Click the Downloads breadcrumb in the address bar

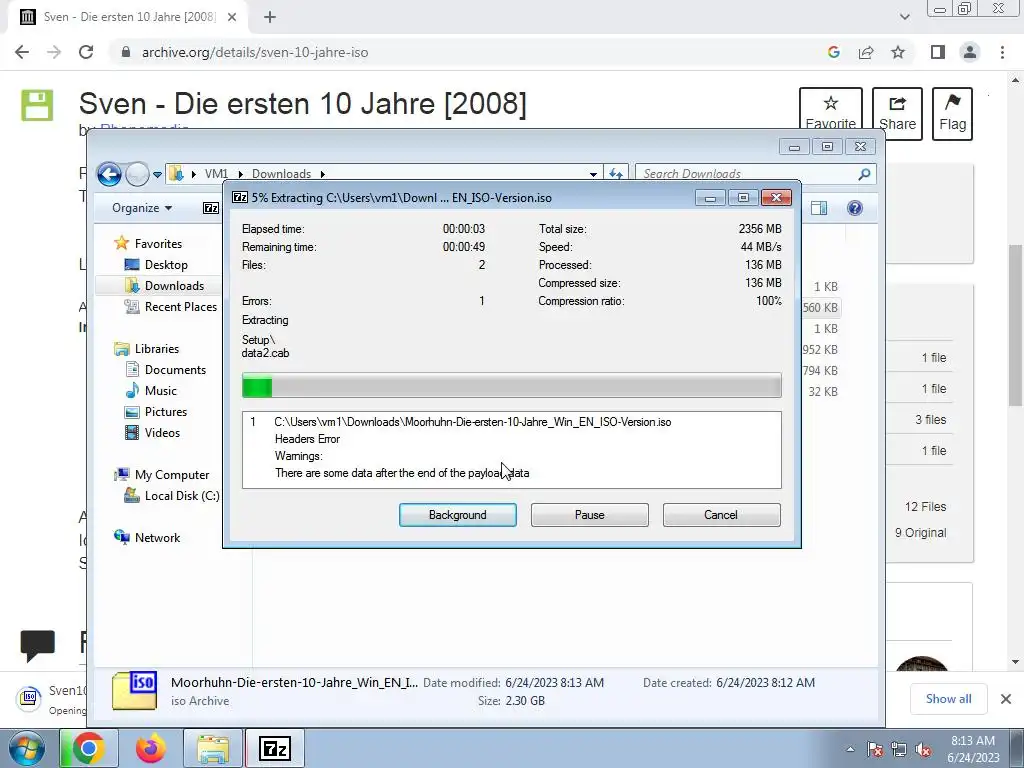281,174
